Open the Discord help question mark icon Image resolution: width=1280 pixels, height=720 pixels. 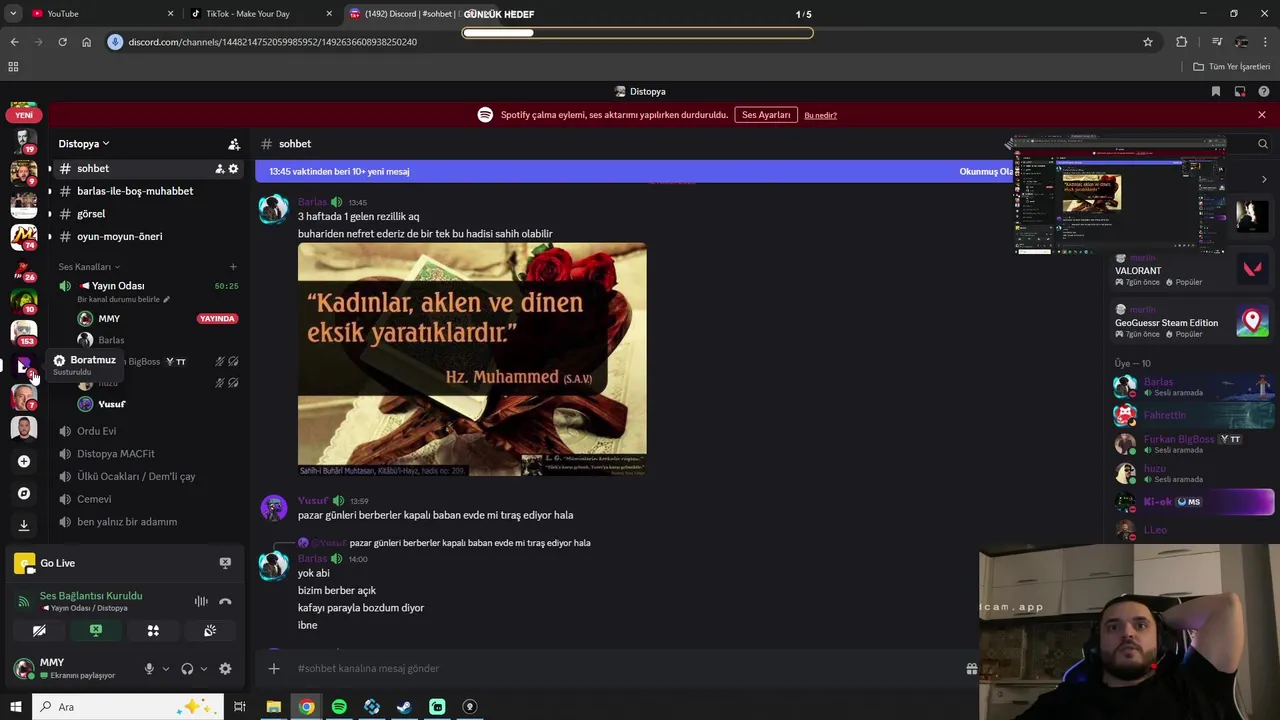click(1264, 91)
